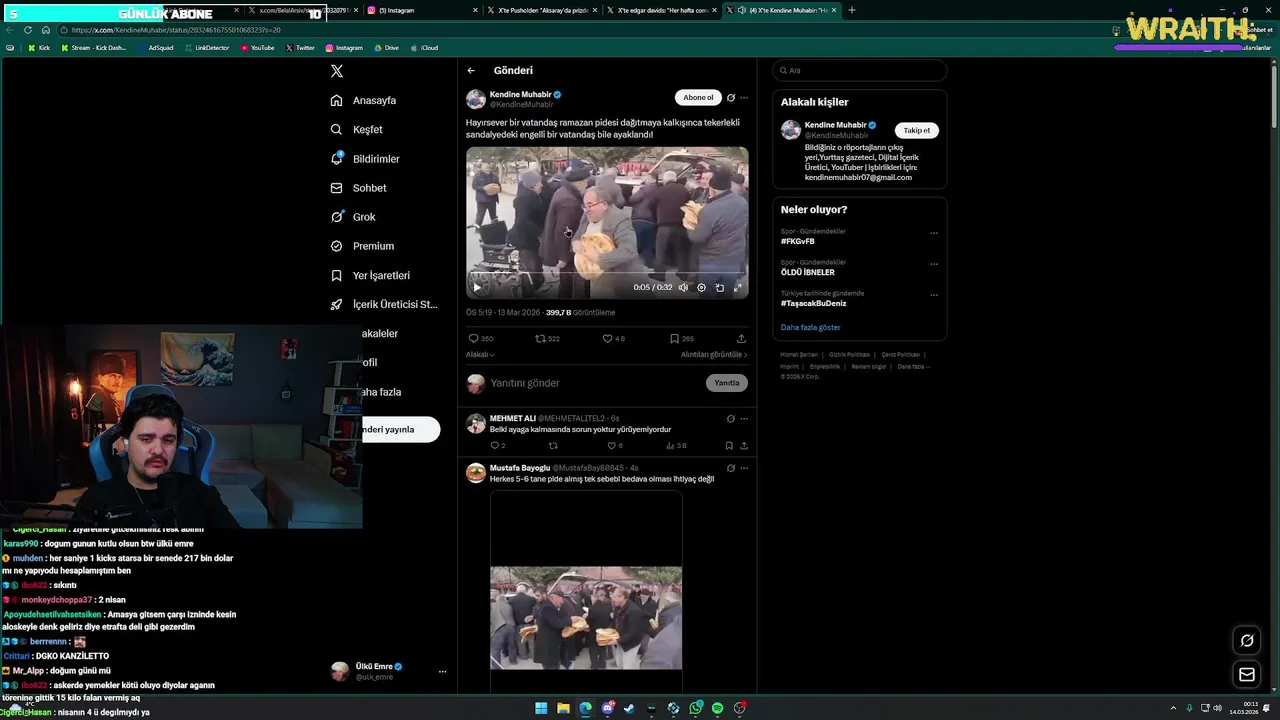Click Takip et for Kendine Muhabir
The width and height of the screenshot is (1280, 720).
[916, 130]
